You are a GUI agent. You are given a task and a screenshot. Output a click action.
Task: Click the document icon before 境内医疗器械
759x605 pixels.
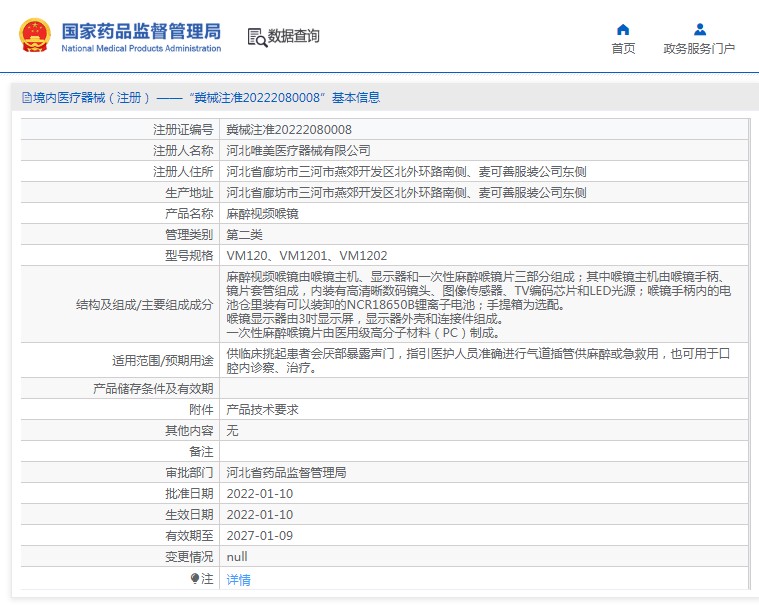coord(26,98)
